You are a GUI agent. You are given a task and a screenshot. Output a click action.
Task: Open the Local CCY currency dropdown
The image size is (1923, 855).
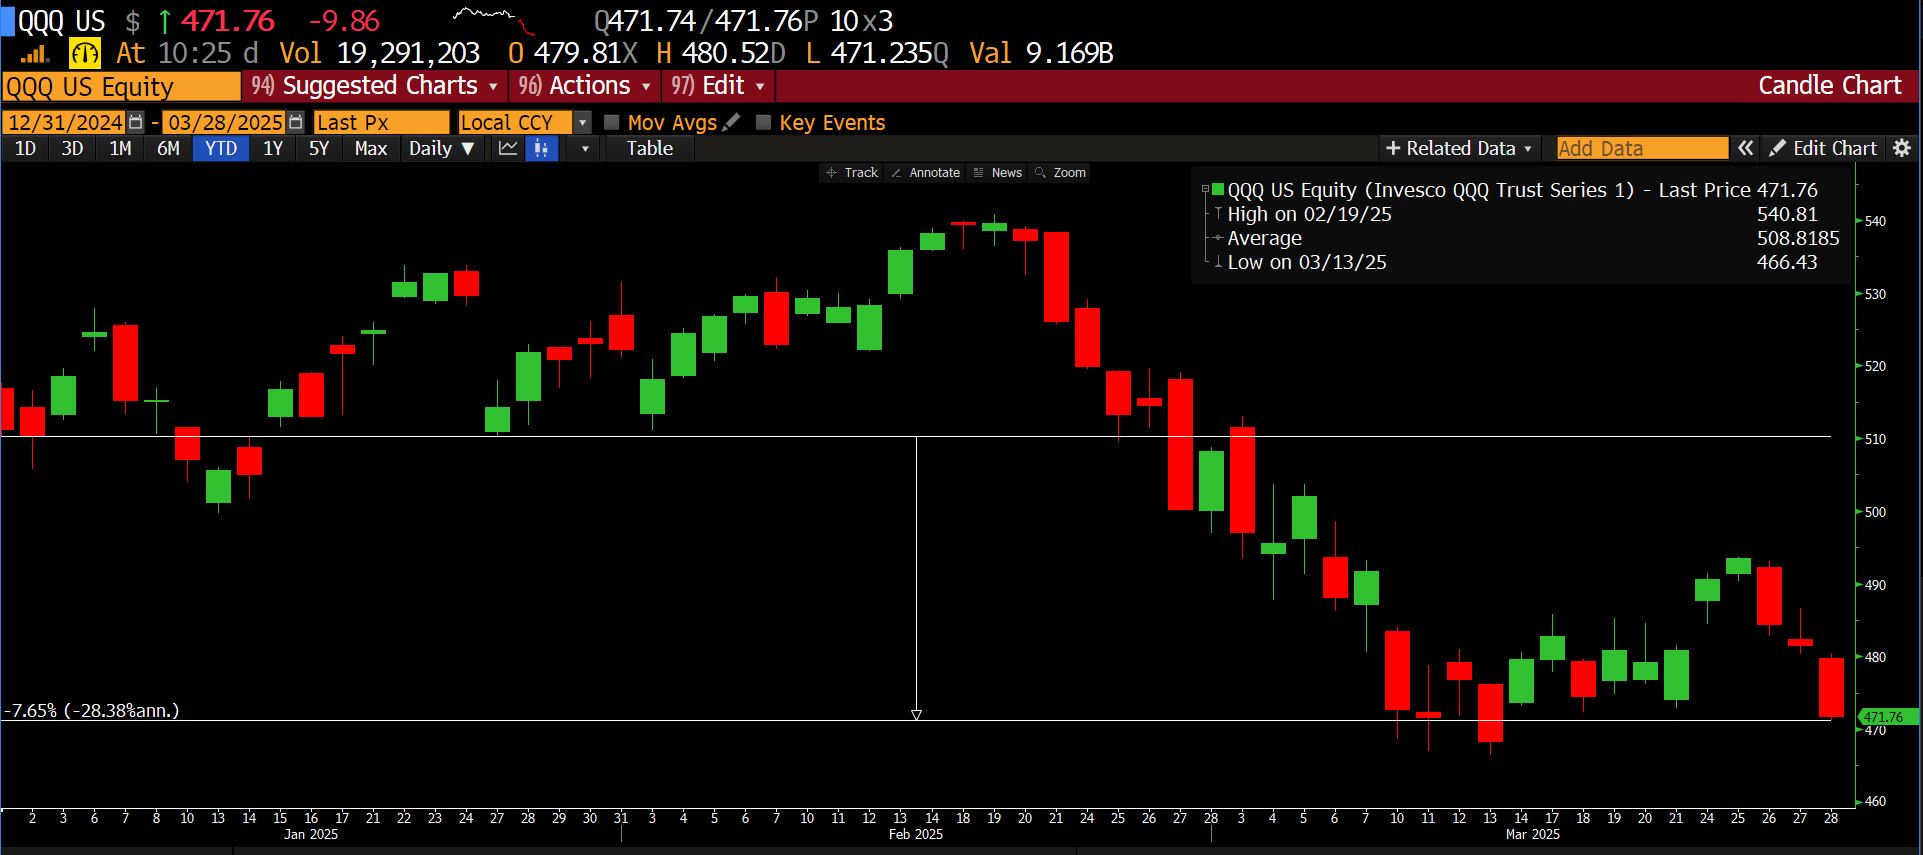click(x=582, y=122)
